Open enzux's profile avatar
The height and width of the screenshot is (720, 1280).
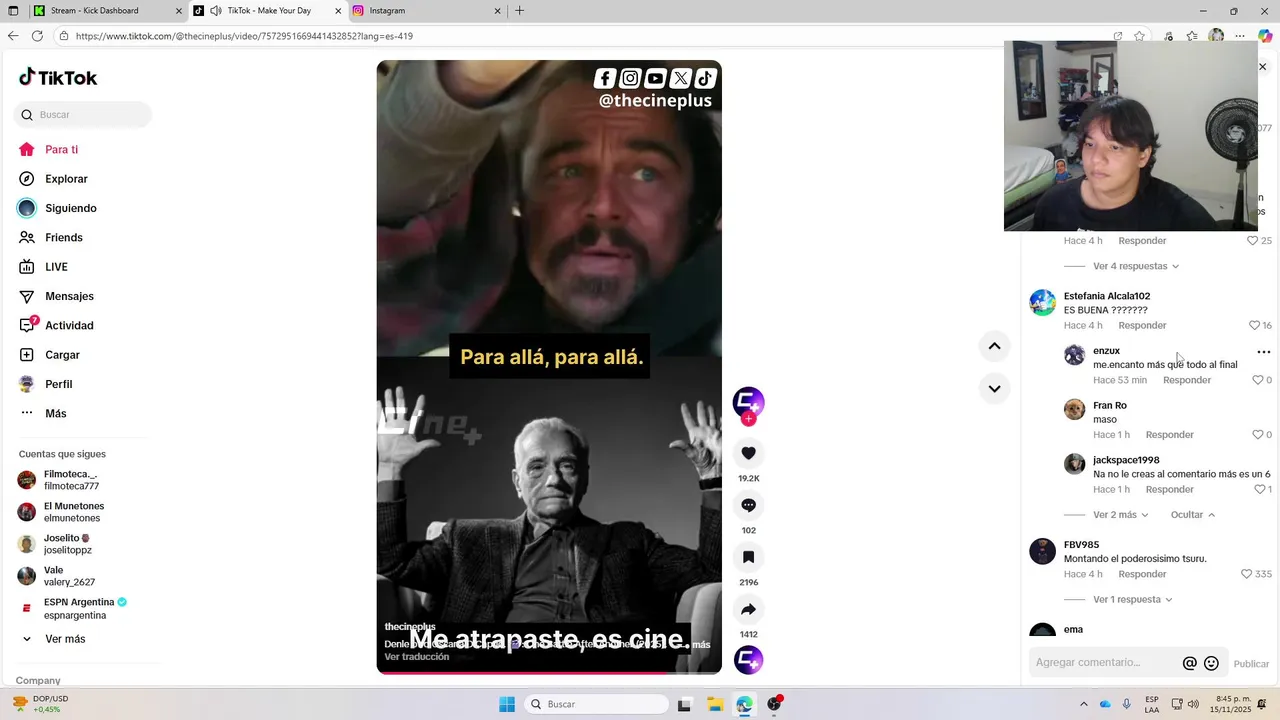click(1074, 355)
